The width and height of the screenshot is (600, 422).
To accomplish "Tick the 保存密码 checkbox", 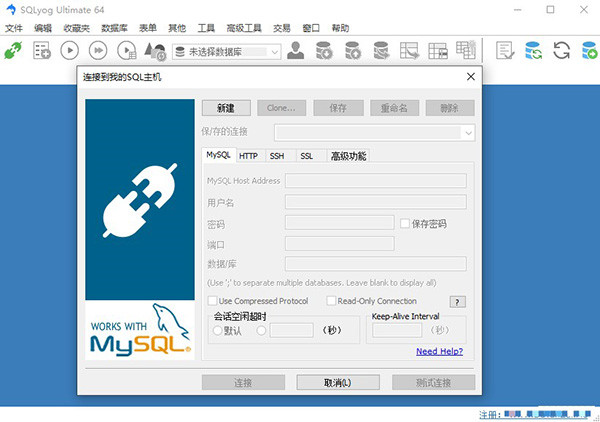I will point(405,223).
